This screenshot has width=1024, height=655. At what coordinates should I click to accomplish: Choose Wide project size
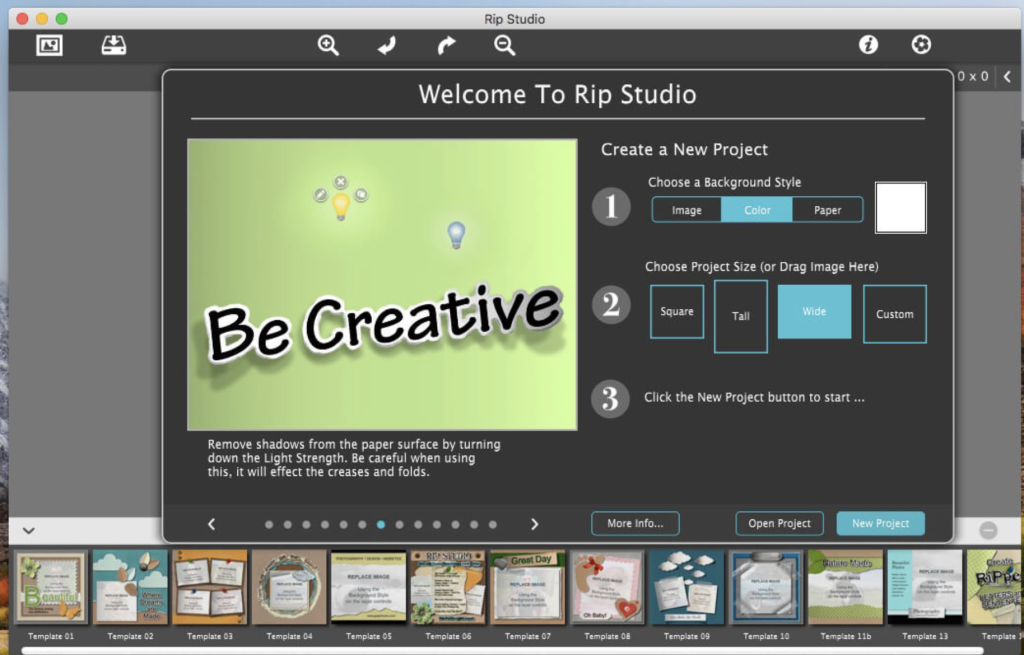coord(814,312)
